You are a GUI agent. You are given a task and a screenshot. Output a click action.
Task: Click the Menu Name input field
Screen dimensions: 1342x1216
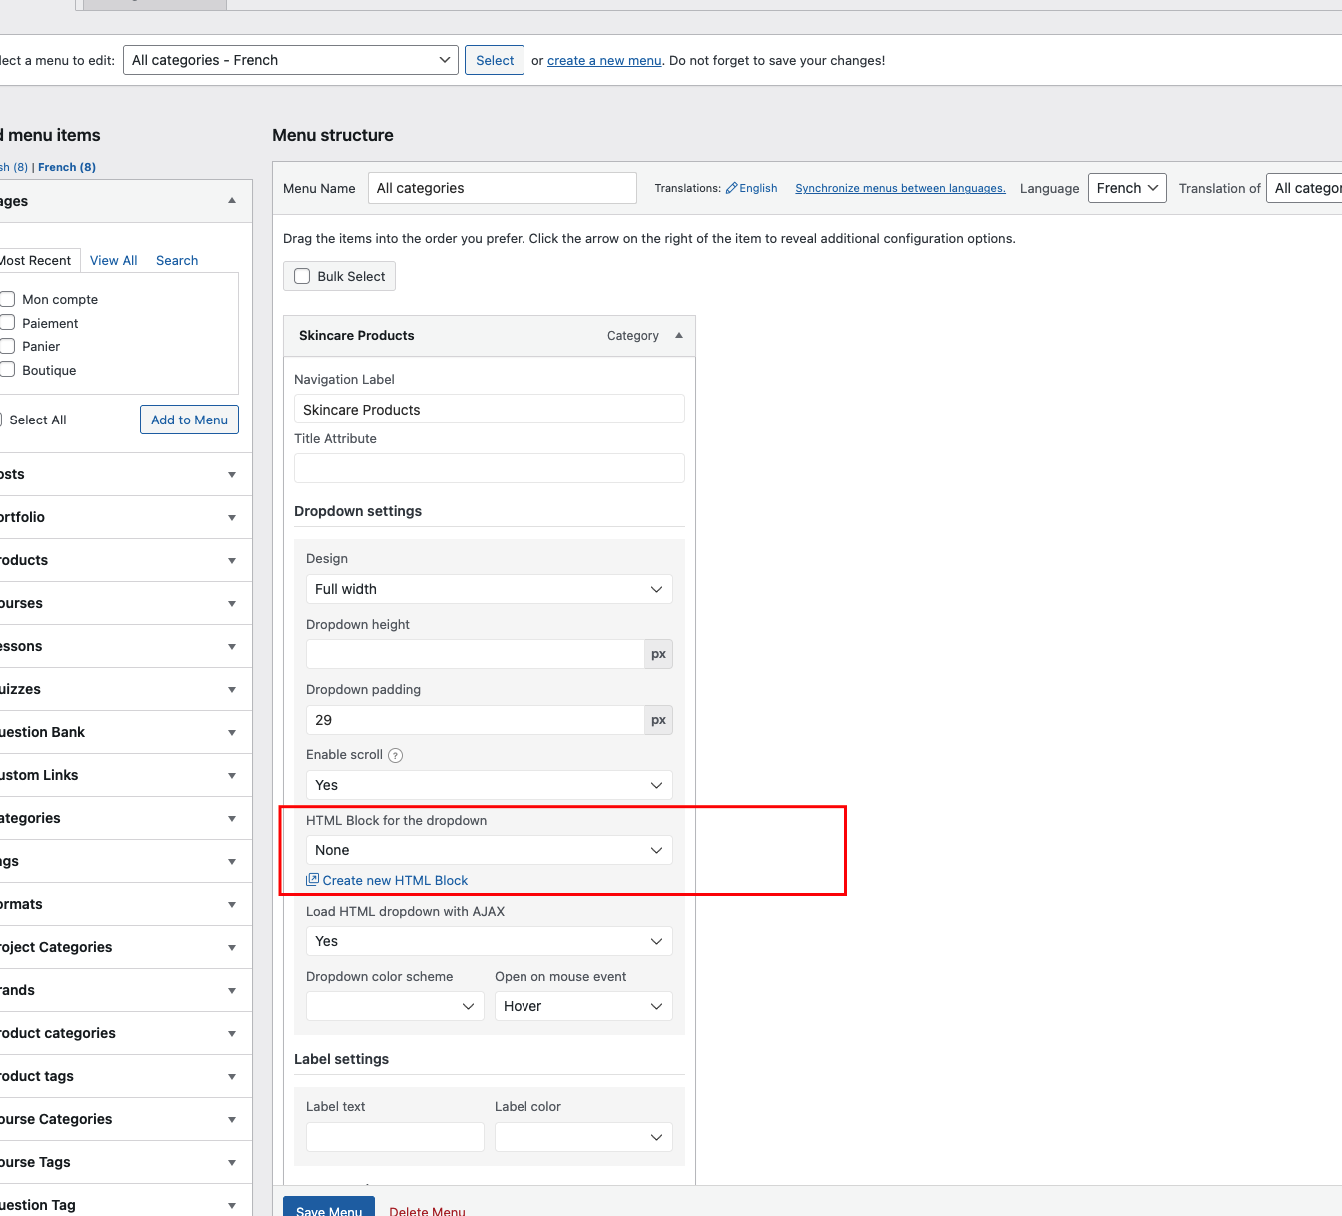(x=502, y=188)
